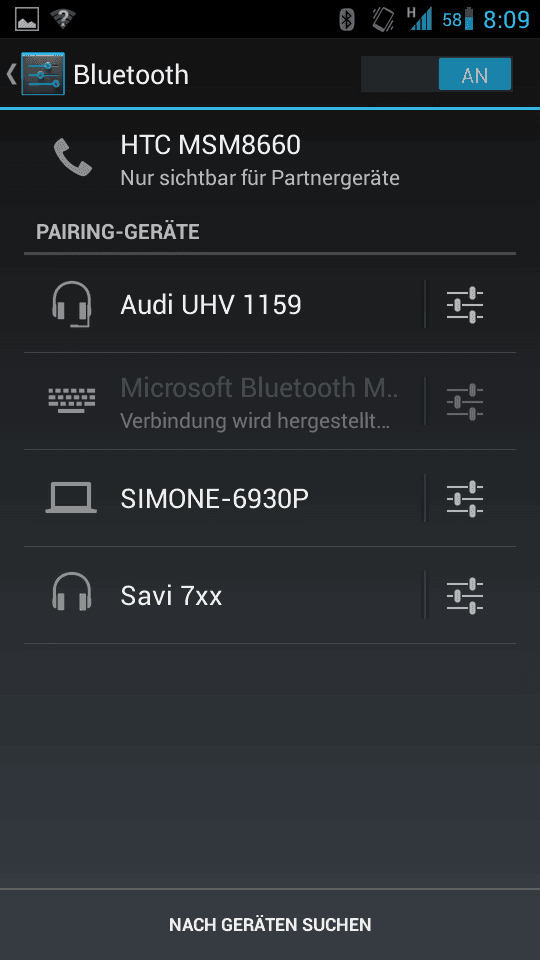Open settings for Audi UHV 1159
Screen dimensions: 540x960
(465, 304)
